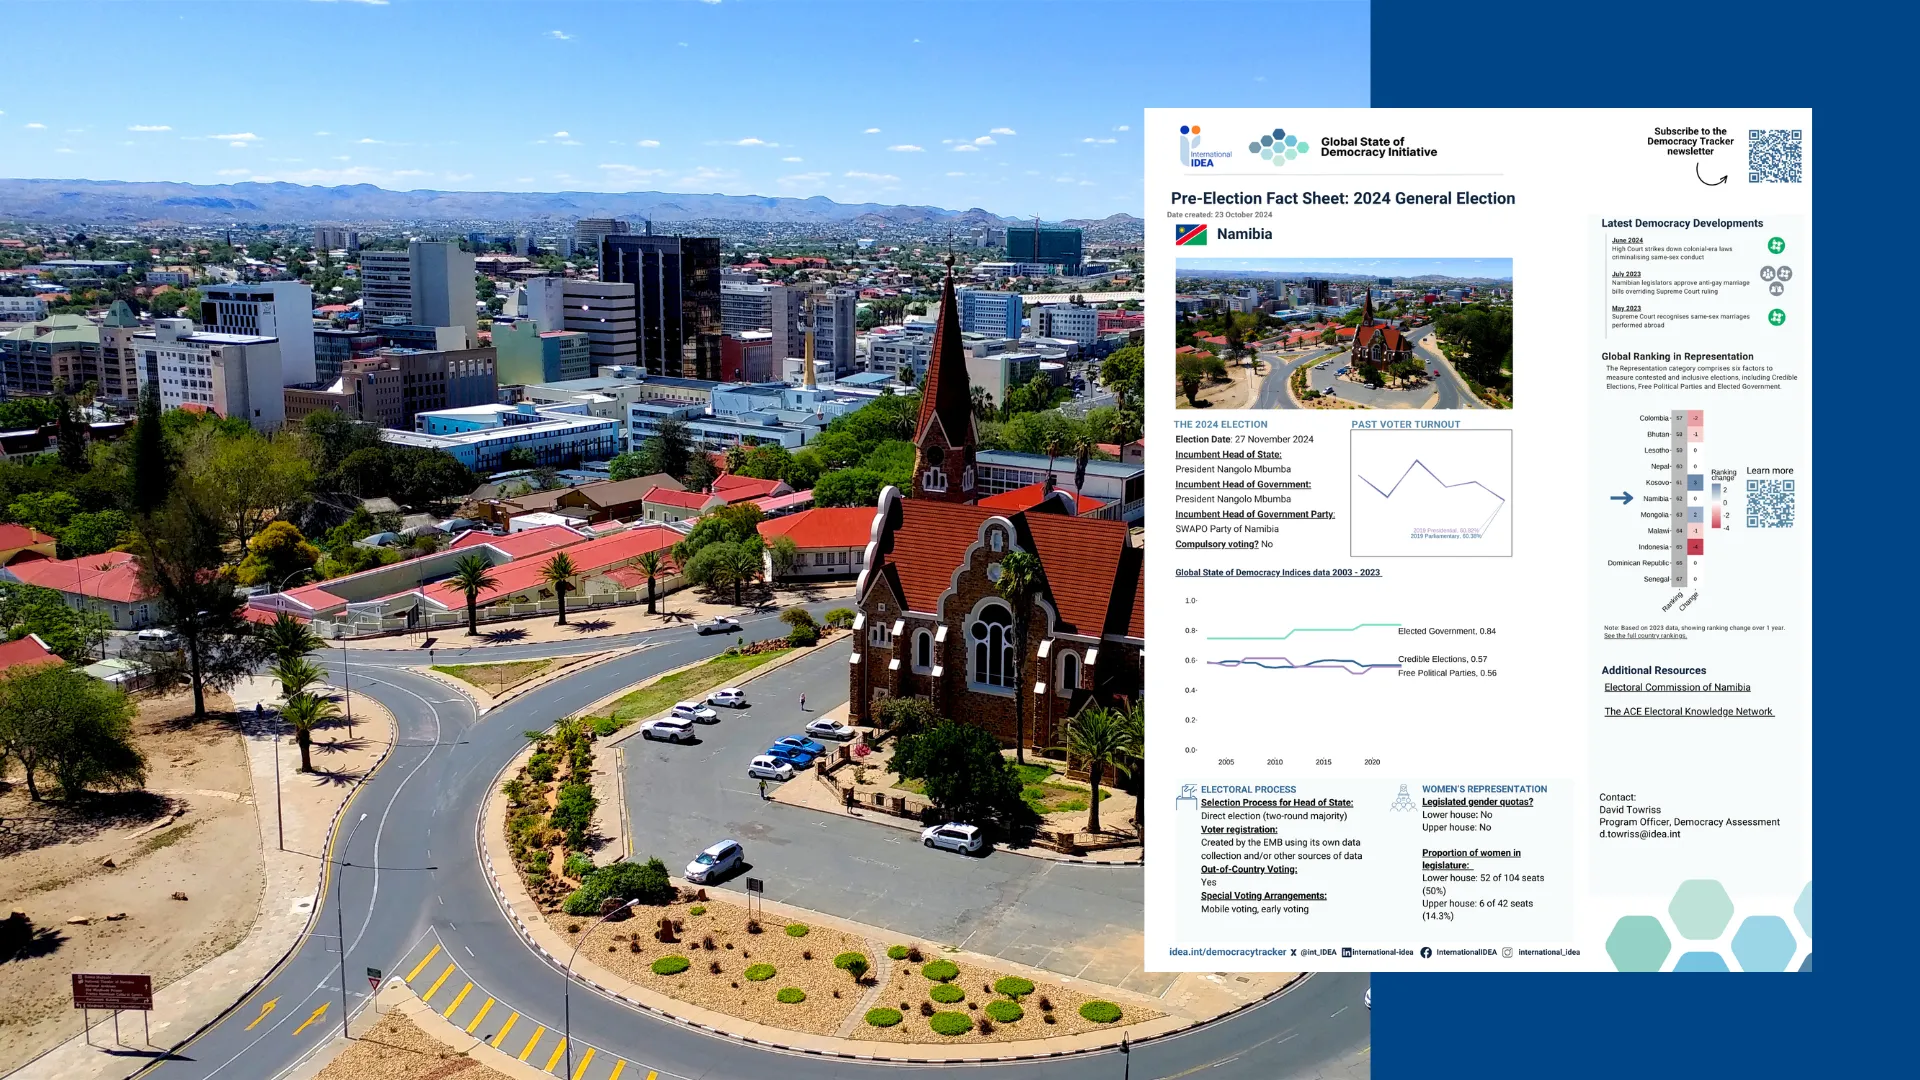Viewport: 1920px width, 1080px height.
Task: Click the newsletter subscription QR code
Action: pyautogui.click(x=1775, y=156)
